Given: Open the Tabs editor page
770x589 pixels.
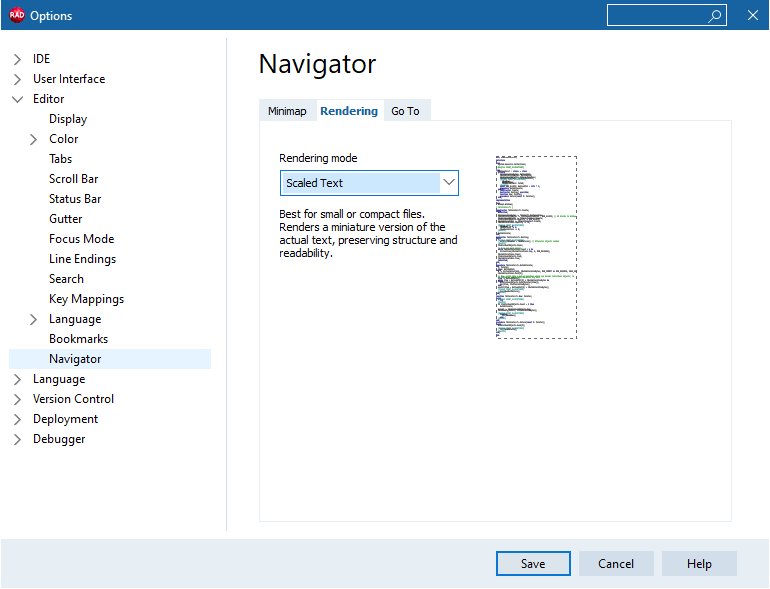Looking at the screenshot, I should 60,159.
